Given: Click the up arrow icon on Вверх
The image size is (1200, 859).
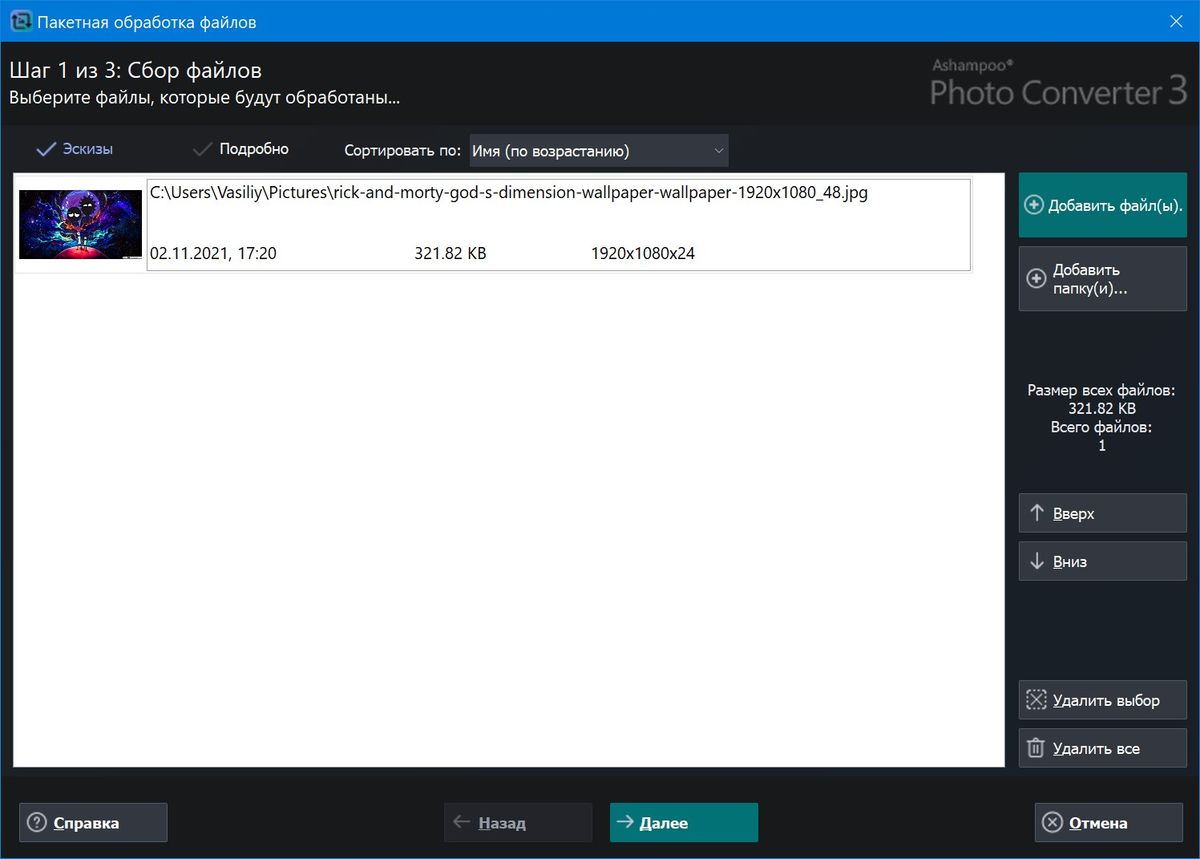Looking at the screenshot, I should (1037, 513).
